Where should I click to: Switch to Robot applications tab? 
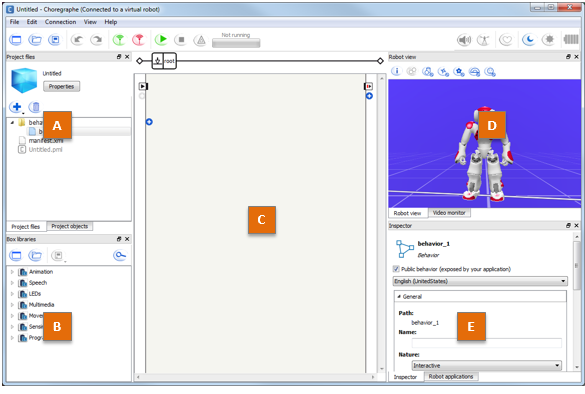click(x=451, y=376)
